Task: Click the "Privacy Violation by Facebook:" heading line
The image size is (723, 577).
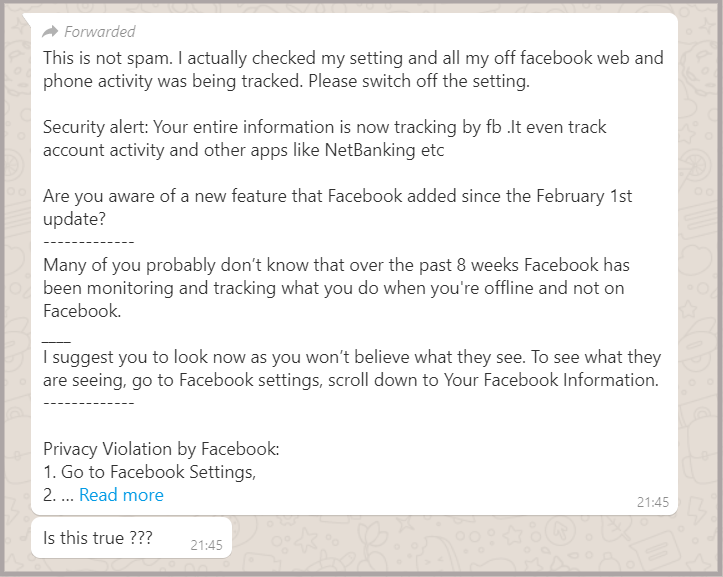Action: [161, 449]
